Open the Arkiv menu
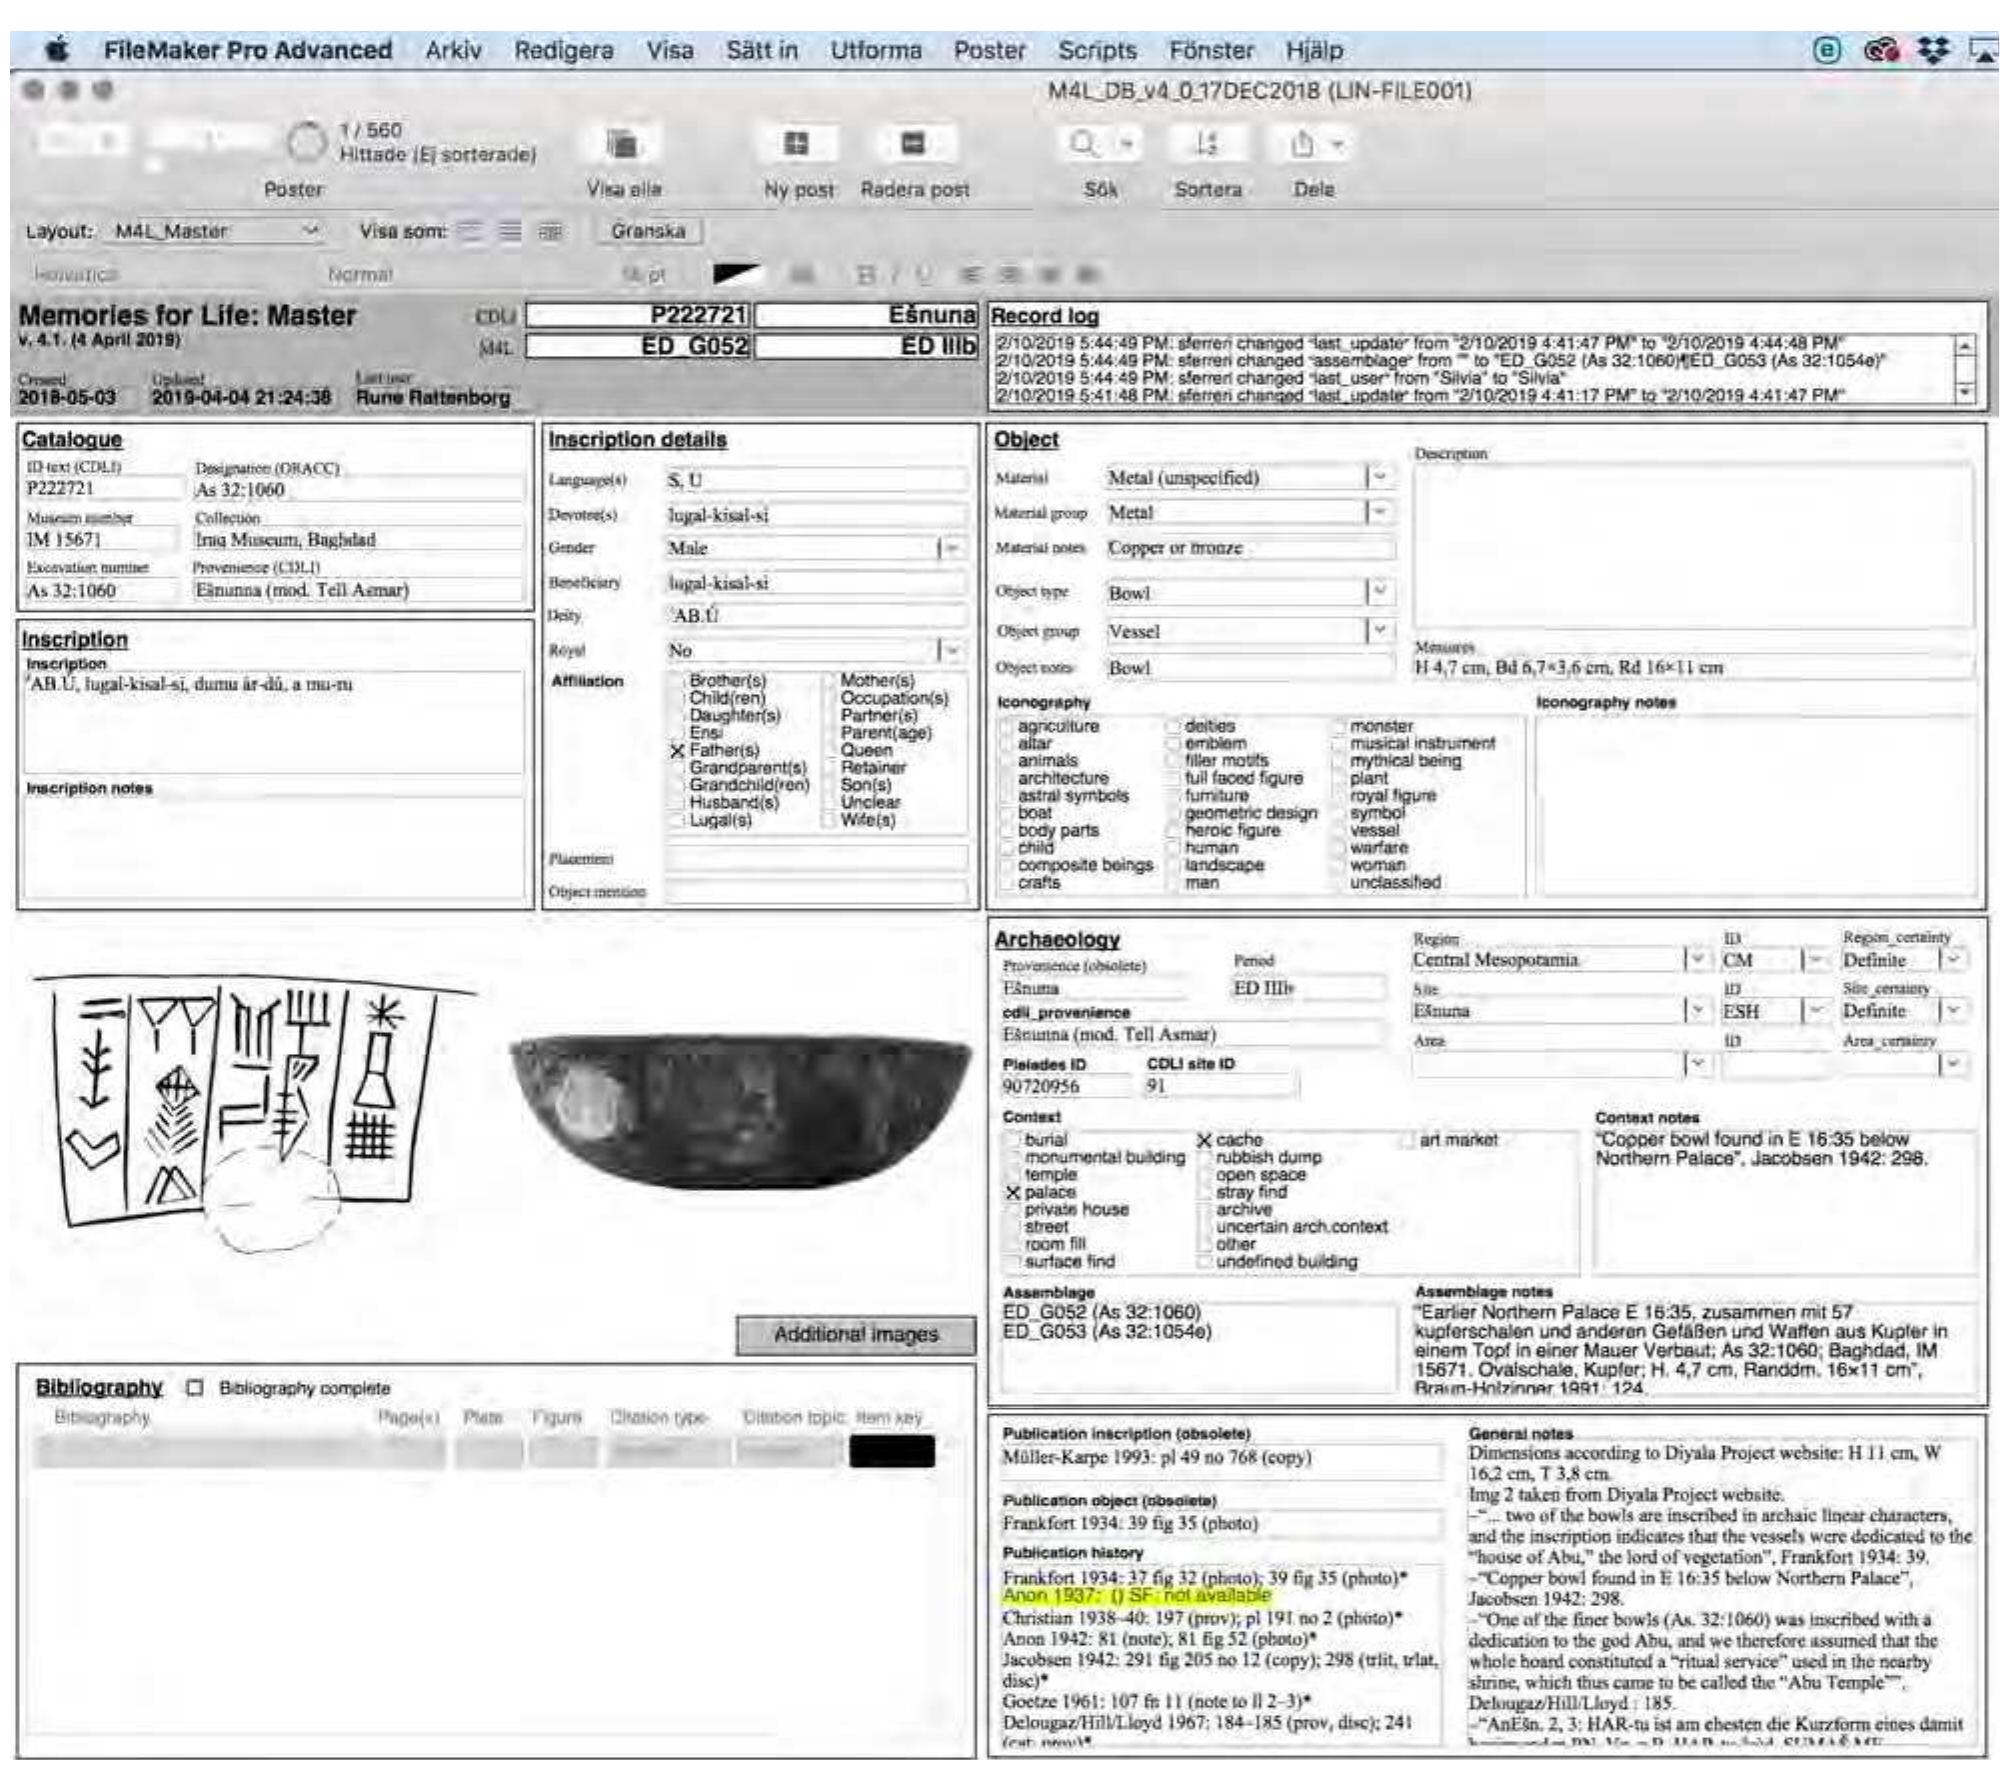Image resolution: width=2015 pixels, height=1767 pixels. 453,50
